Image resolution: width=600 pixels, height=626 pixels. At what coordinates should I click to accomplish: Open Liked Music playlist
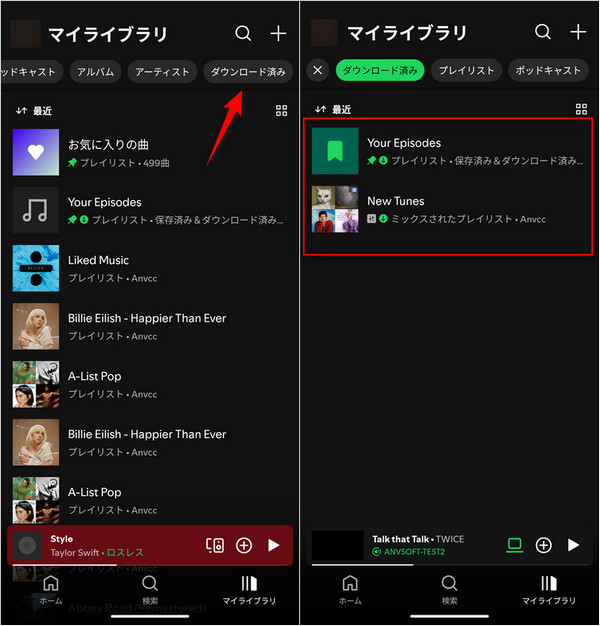[150, 268]
